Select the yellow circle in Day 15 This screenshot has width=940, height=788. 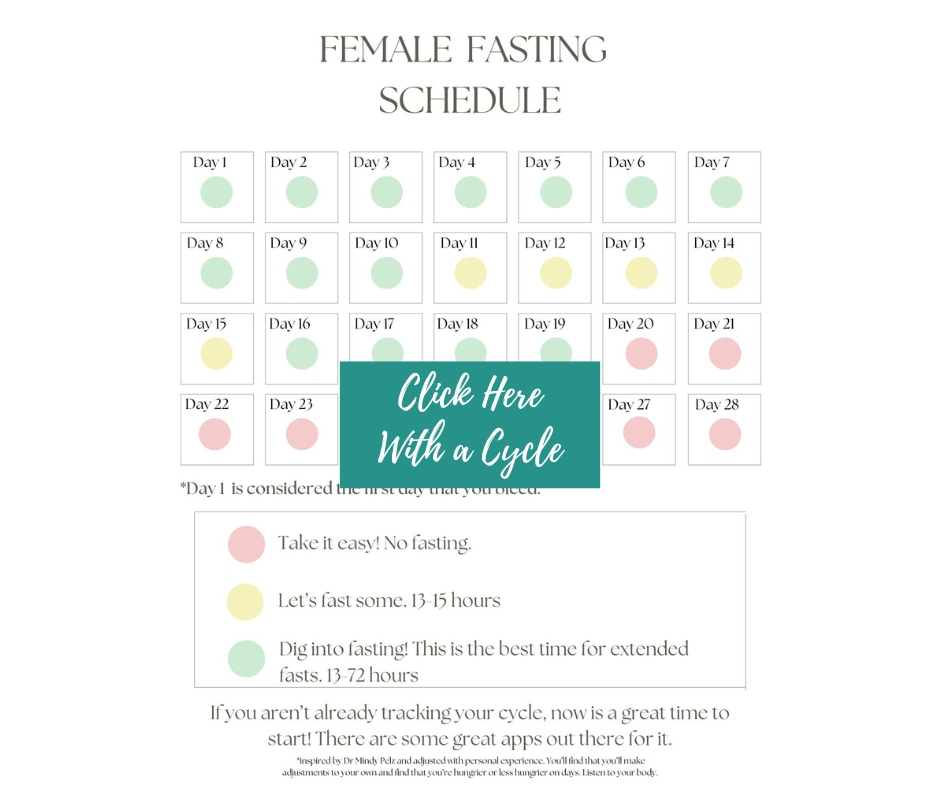point(216,353)
